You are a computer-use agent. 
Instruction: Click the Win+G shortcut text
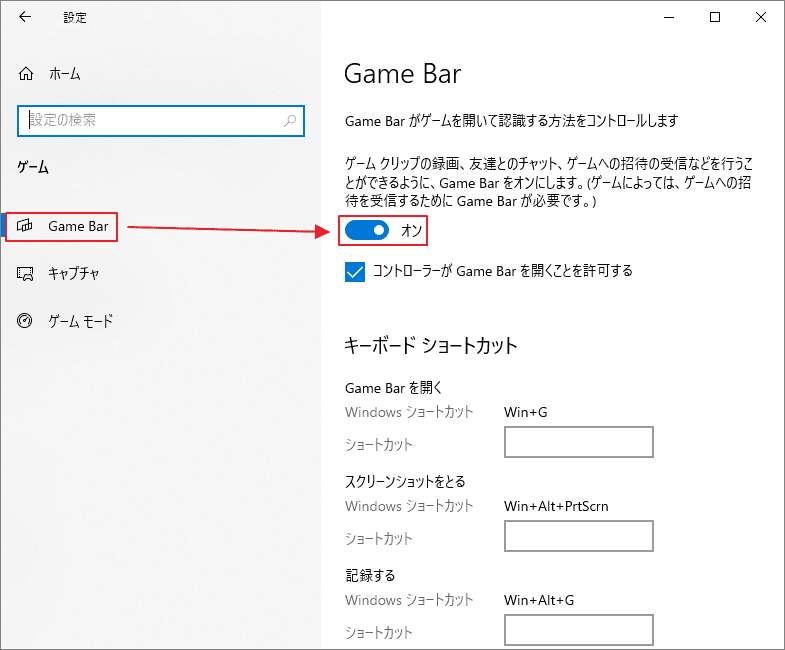pos(526,412)
